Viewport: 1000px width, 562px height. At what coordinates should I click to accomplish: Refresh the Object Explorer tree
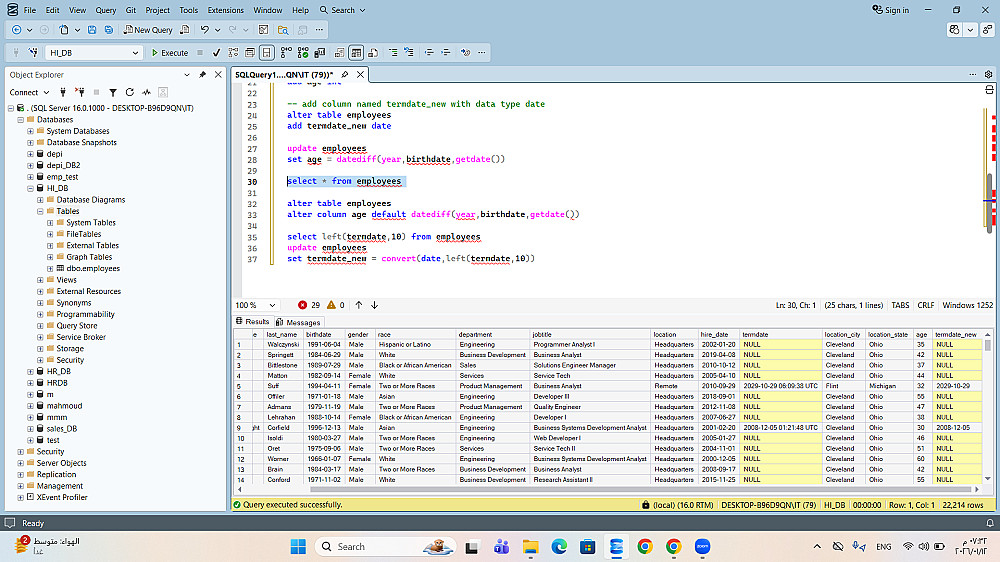click(130, 92)
